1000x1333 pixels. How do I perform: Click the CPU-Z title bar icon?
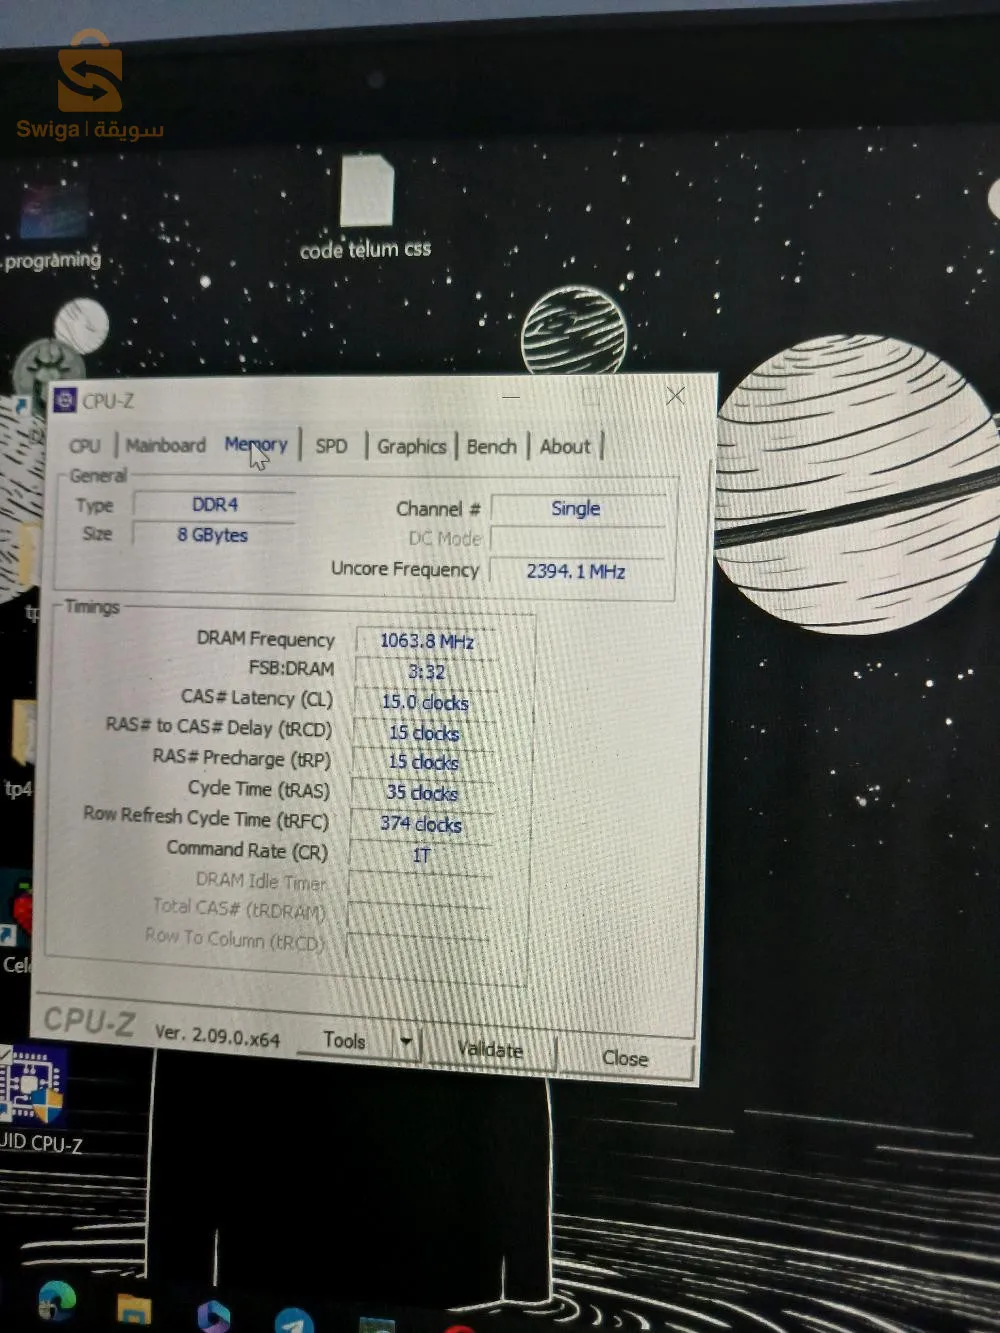pos(65,401)
